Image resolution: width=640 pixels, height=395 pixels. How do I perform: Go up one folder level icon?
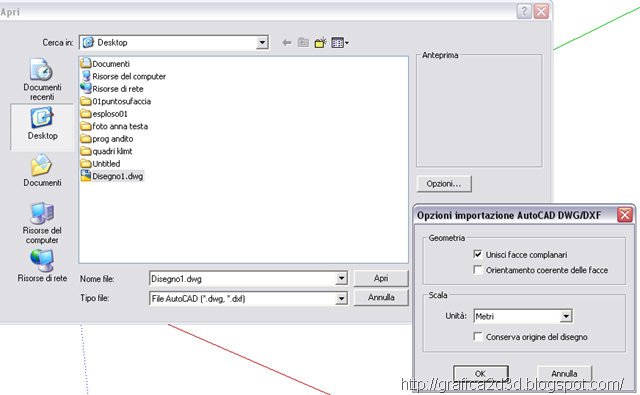click(303, 42)
